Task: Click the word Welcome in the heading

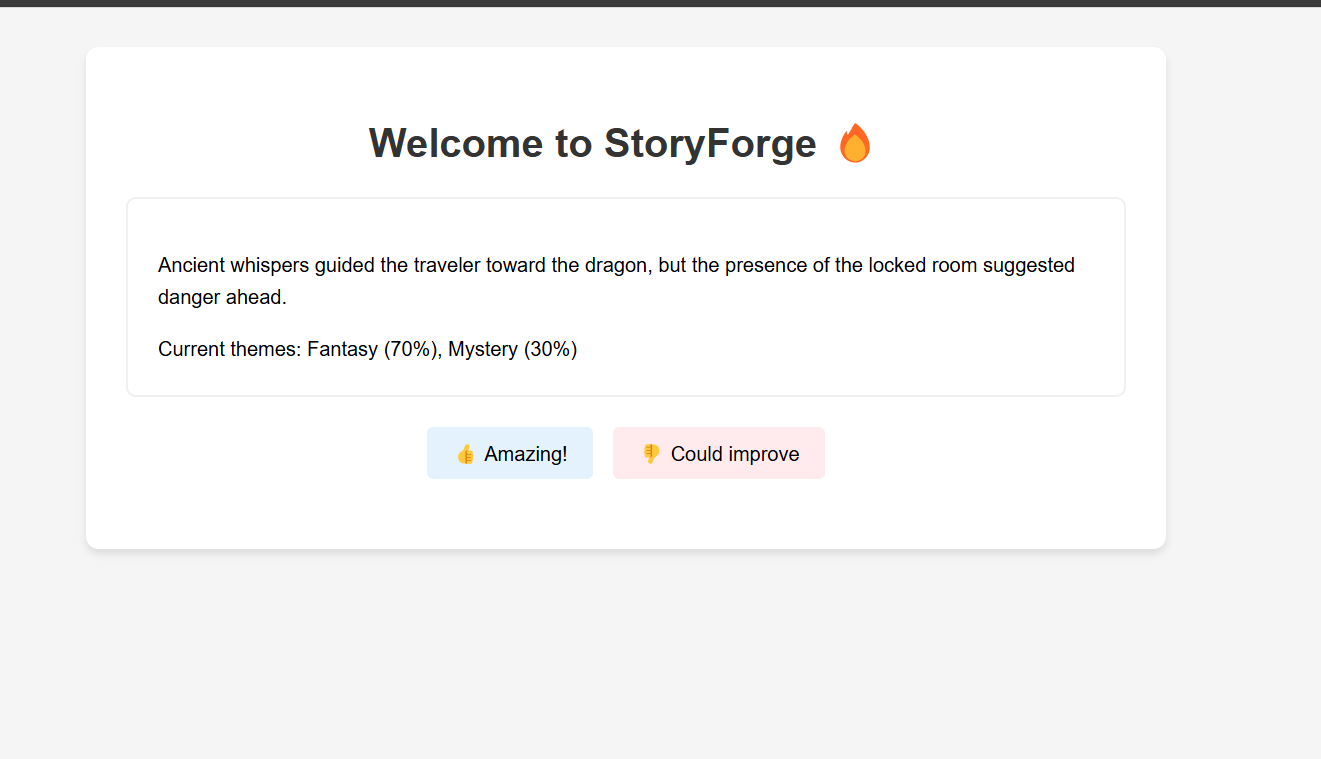Action: pos(456,143)
